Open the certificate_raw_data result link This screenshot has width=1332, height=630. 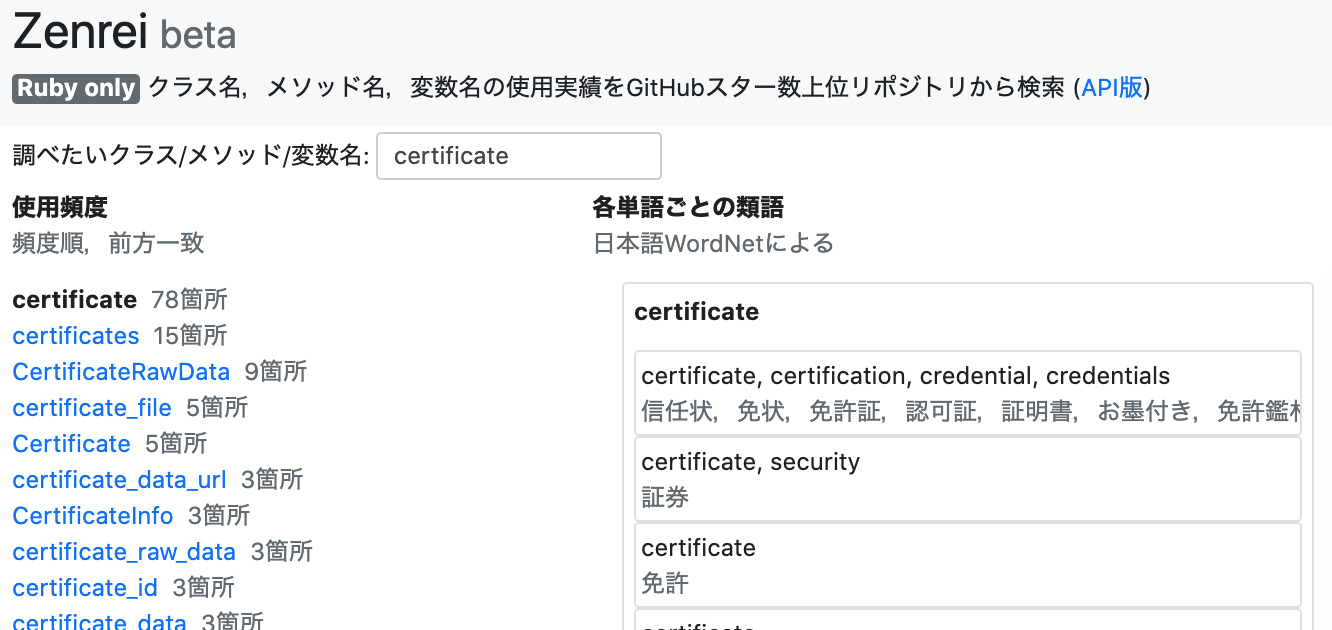124,551
